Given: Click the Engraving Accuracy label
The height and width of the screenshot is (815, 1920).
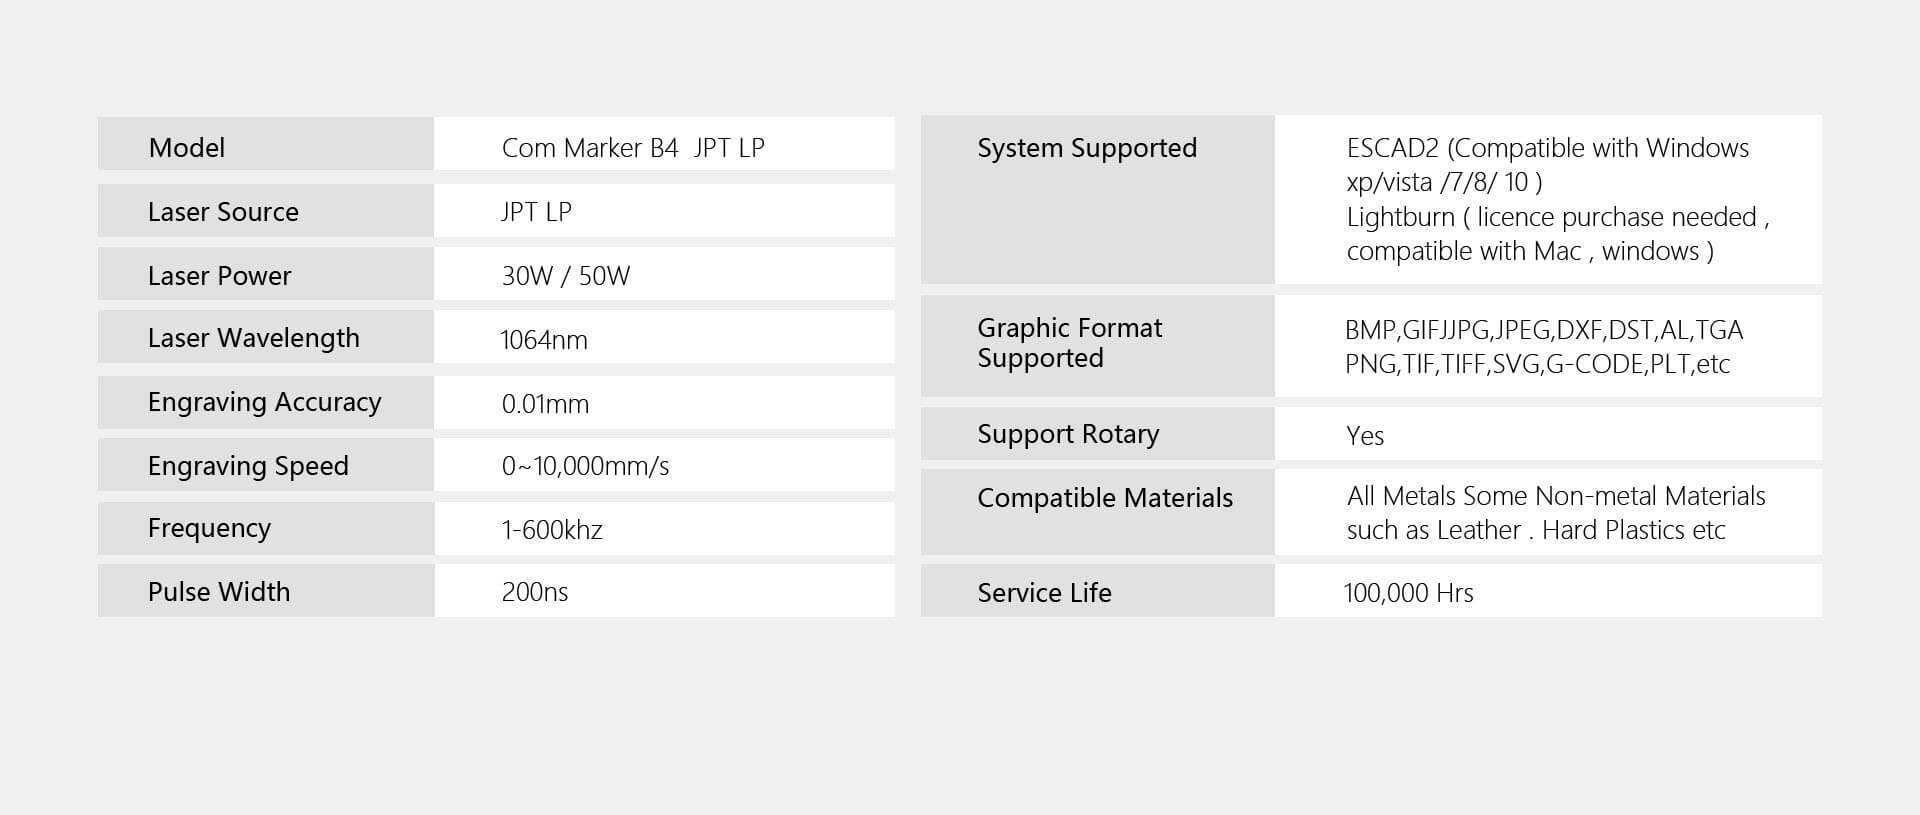Looking at the screenshot, I should pos(264,402).
